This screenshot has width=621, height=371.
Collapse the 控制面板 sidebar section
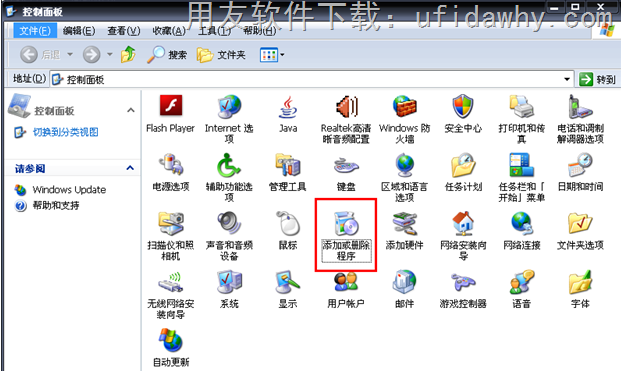tap(131, 110)
